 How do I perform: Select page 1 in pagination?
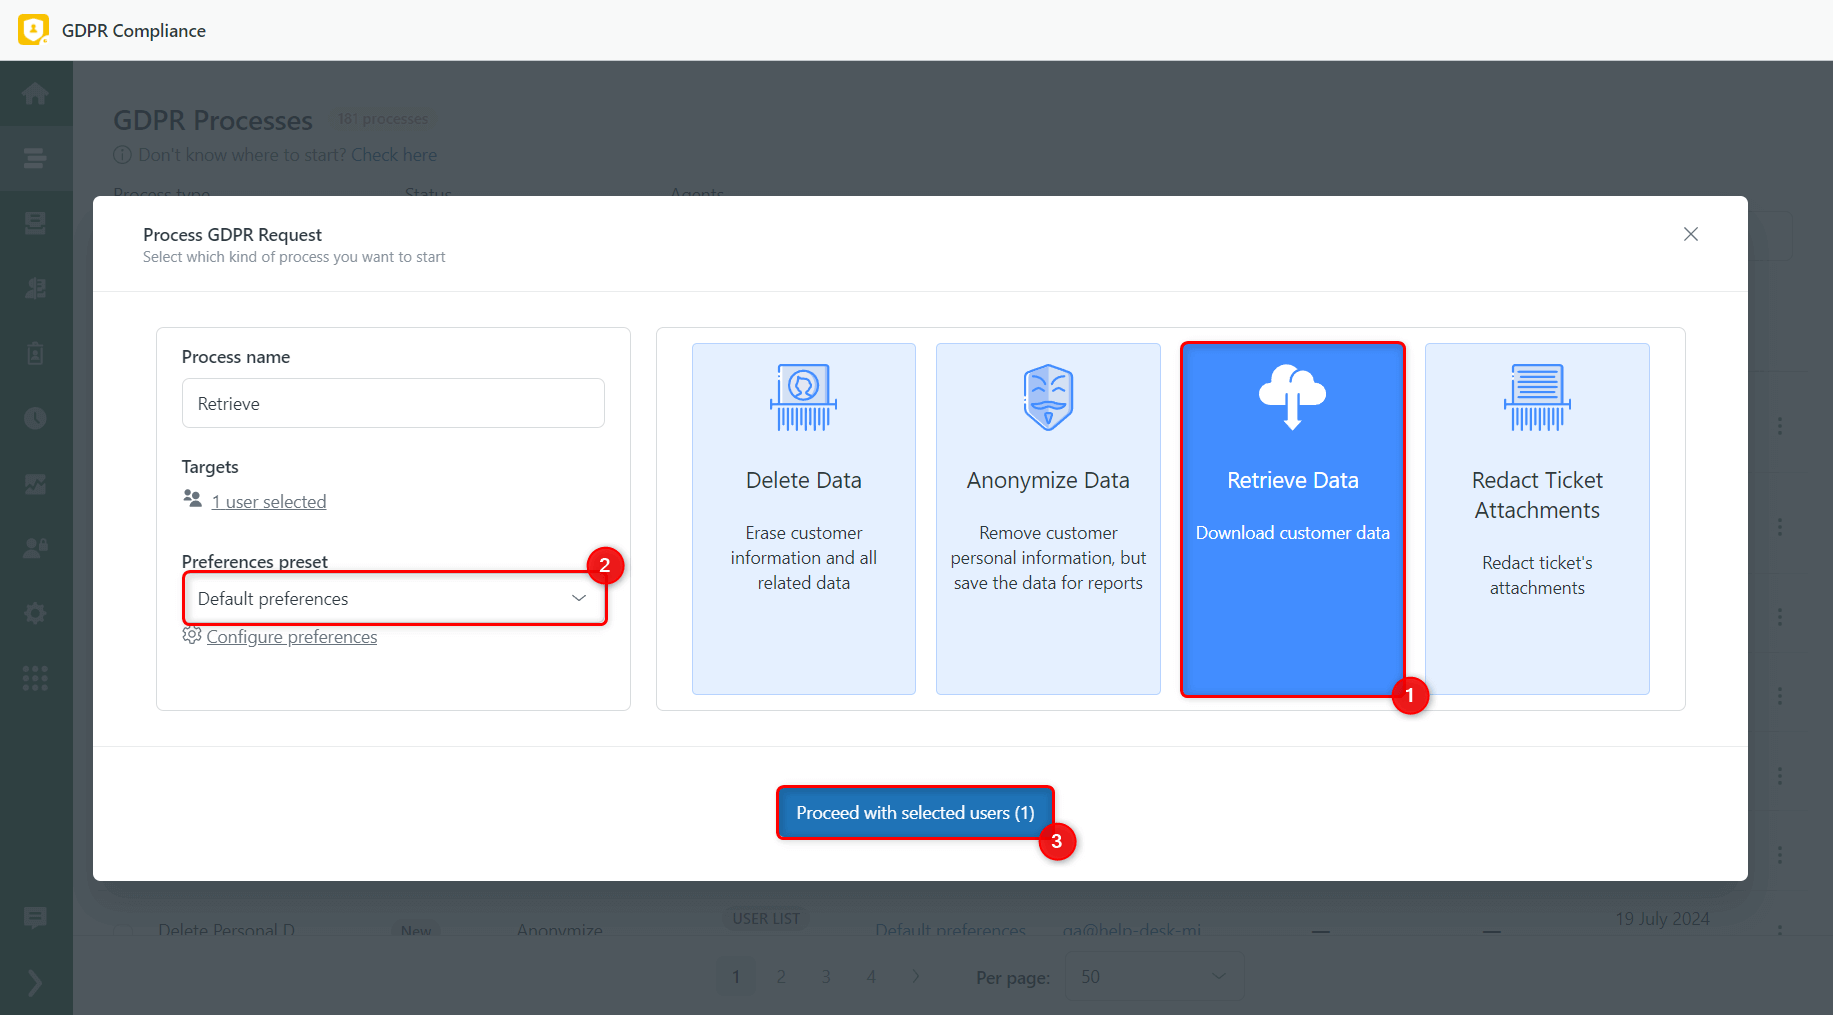pyautogui.click(x=736, y=977)
